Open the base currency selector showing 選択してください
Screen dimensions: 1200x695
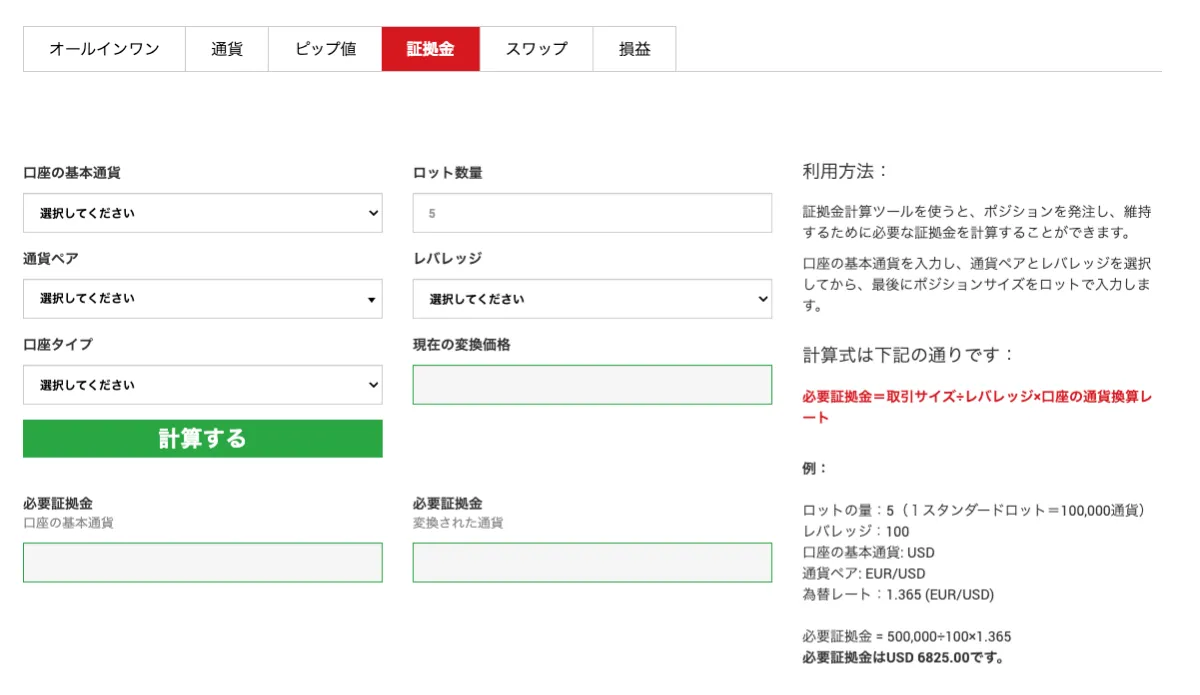click(x=202, y=212)
